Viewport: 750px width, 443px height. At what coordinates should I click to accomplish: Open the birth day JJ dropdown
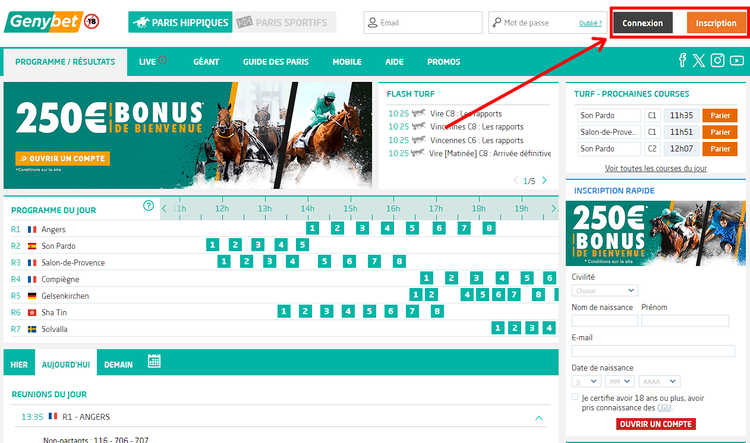pyautogui.click(x=586, y=381)
